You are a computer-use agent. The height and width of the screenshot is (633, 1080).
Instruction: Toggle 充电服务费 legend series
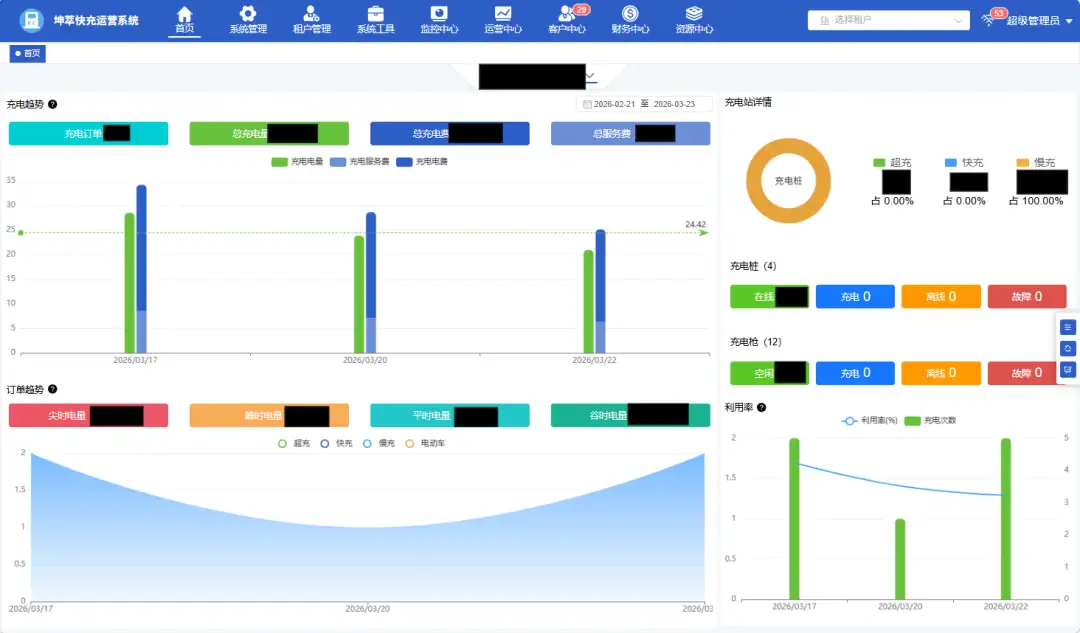[360, 162]
